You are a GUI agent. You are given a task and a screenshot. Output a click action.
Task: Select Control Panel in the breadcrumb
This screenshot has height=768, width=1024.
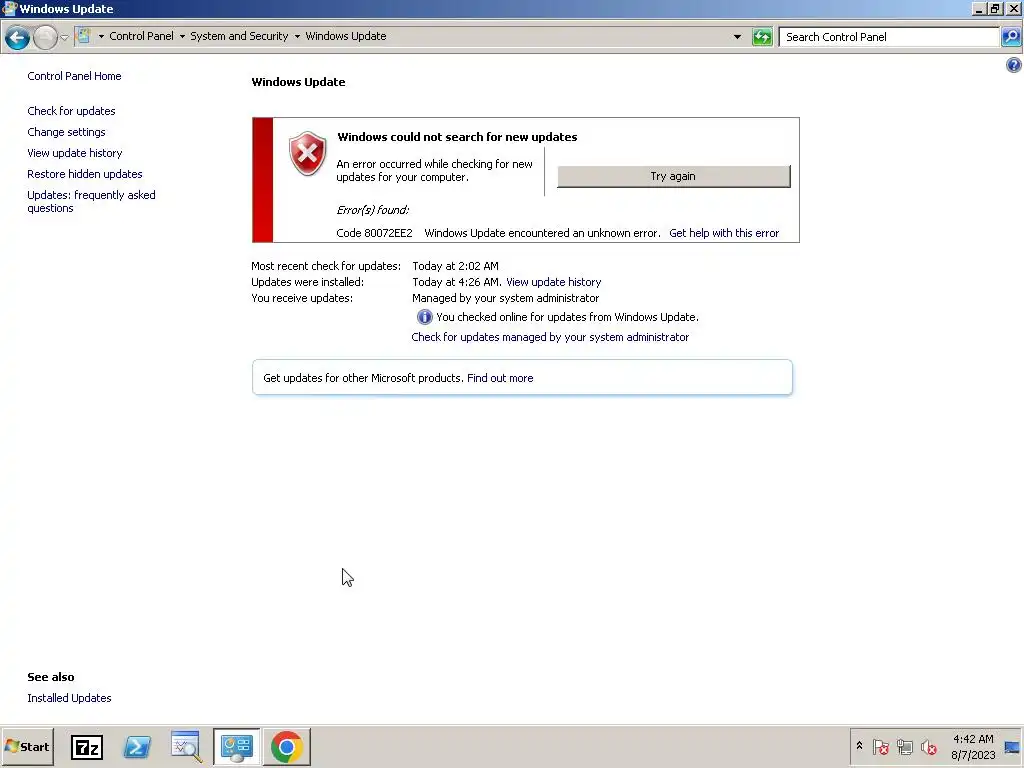point(141,37)
